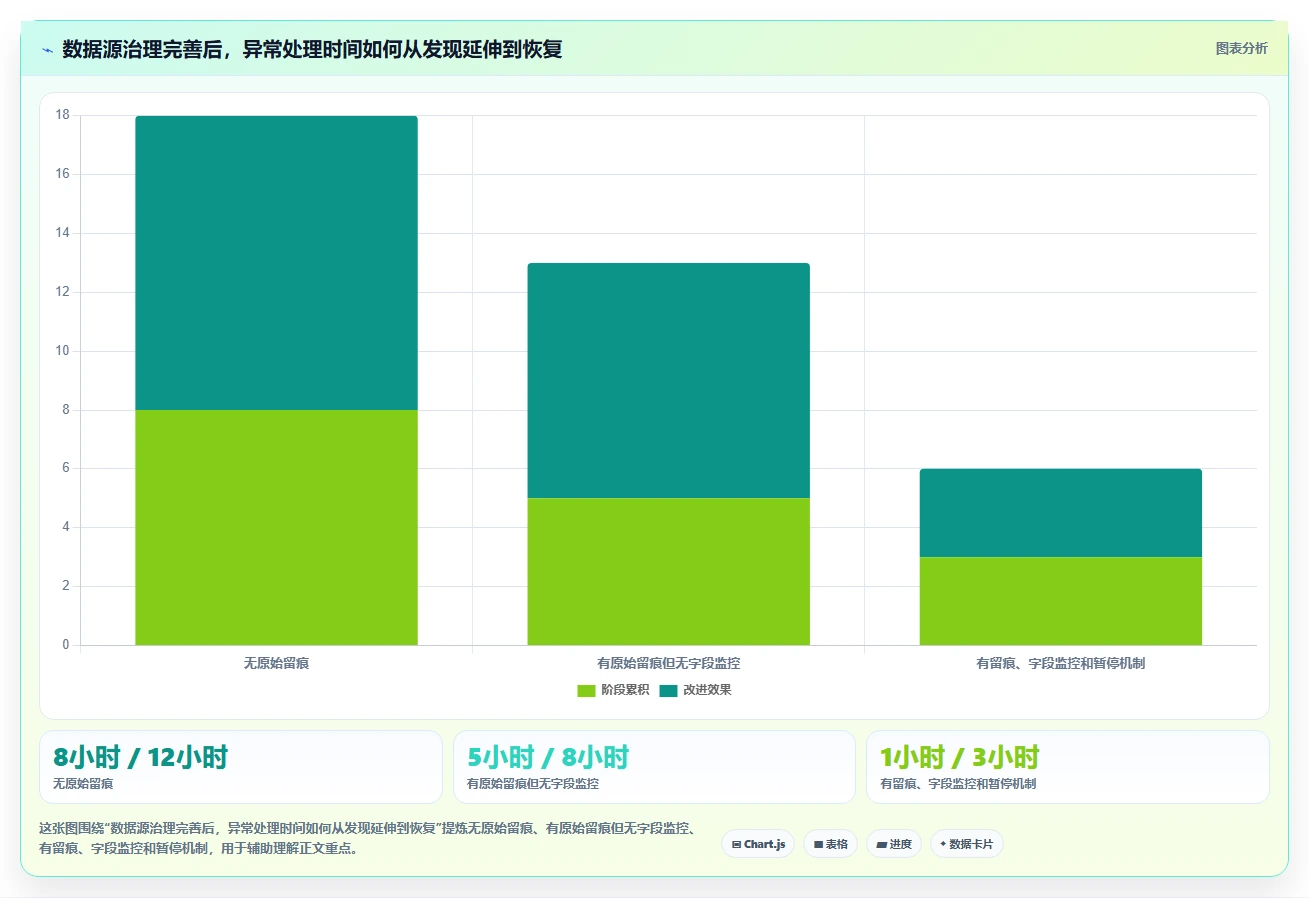
Task: Click the icon inside the 进度 tag
Action: (882, 844)
